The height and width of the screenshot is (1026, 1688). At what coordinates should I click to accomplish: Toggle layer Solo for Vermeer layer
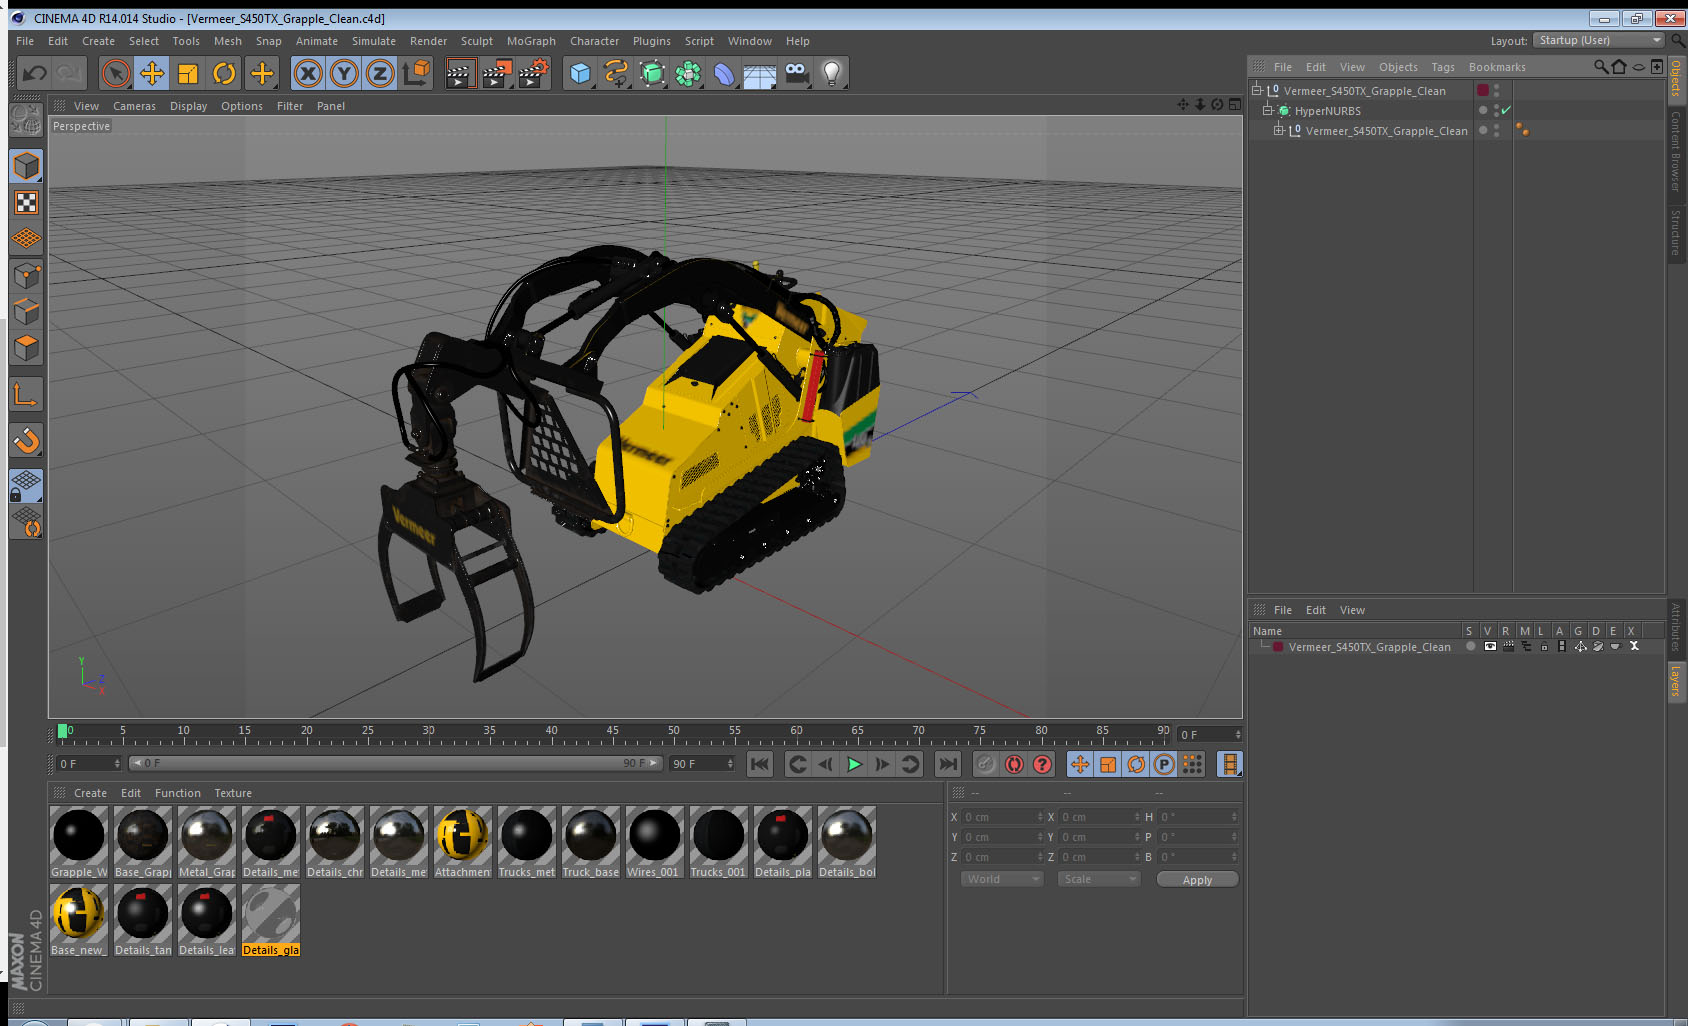point(1470,646)
